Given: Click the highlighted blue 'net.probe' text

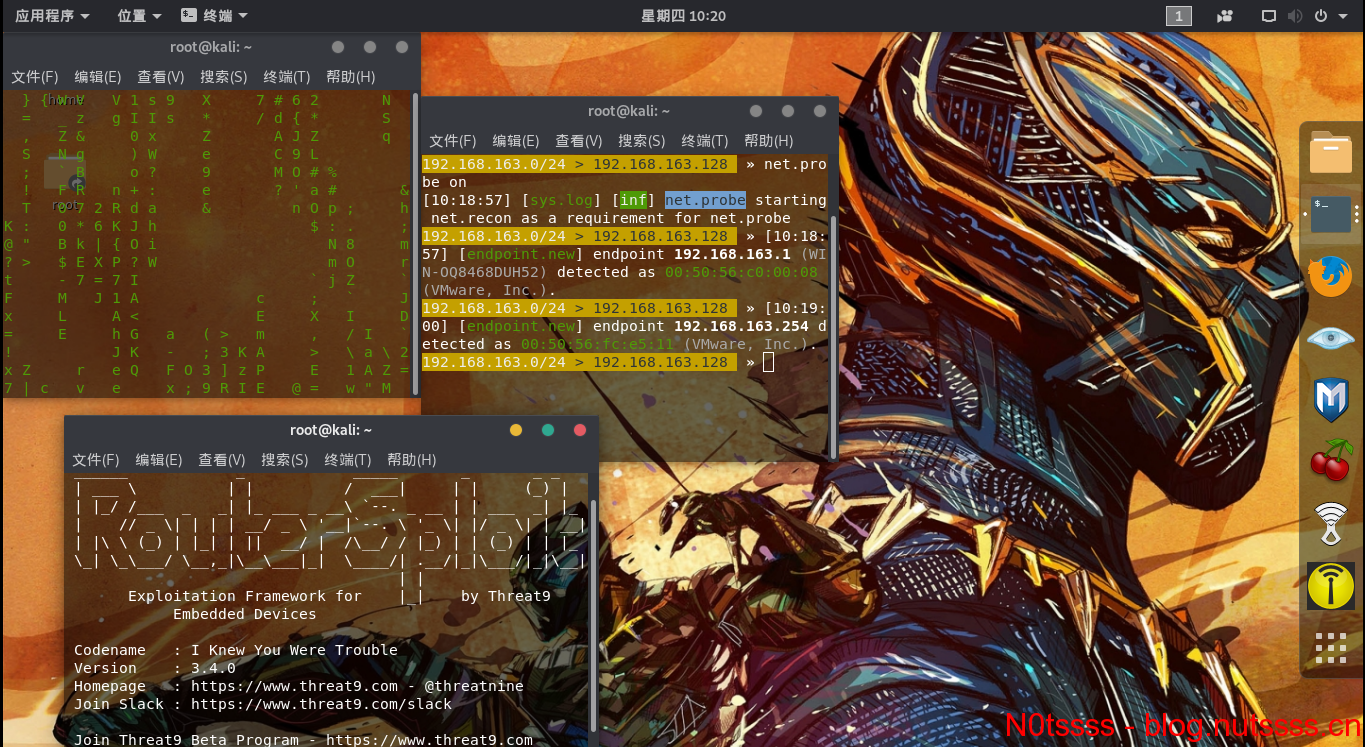Looking at the screenshot, I should (705, 200).
